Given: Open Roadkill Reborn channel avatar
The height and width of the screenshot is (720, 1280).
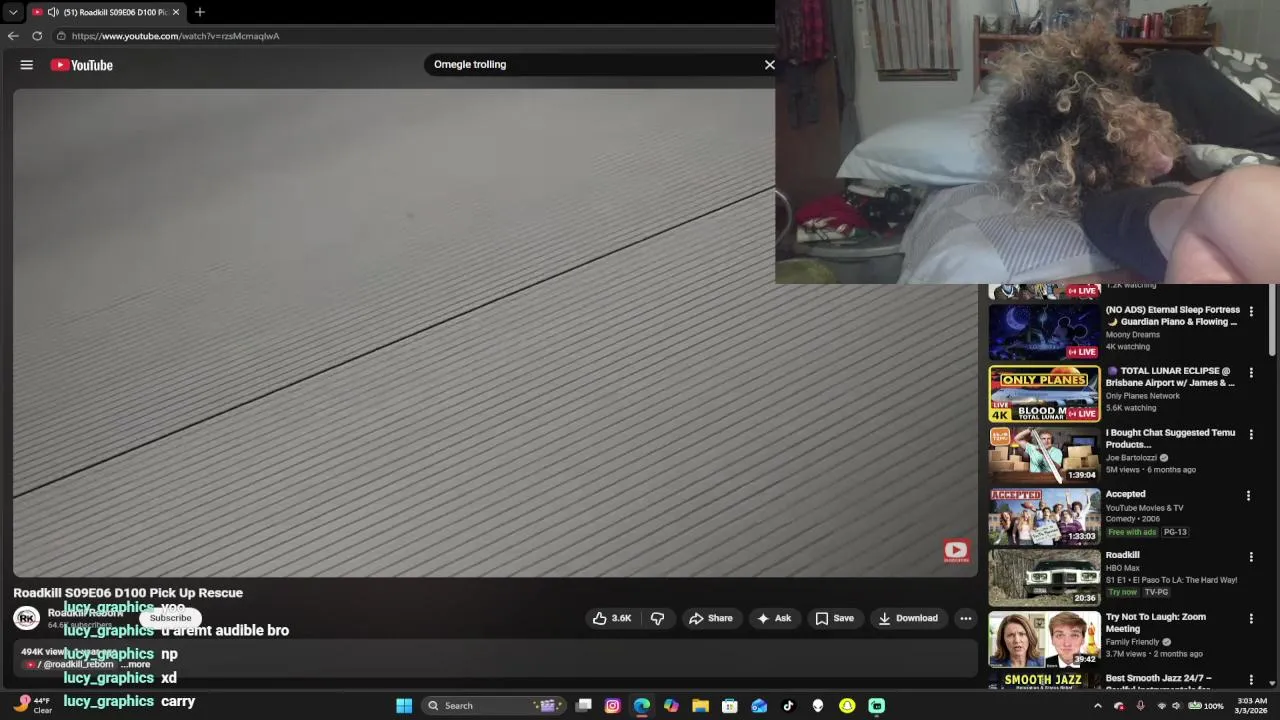Looking at the screenshot, I should pyautogui.click(x=26, y=618).
